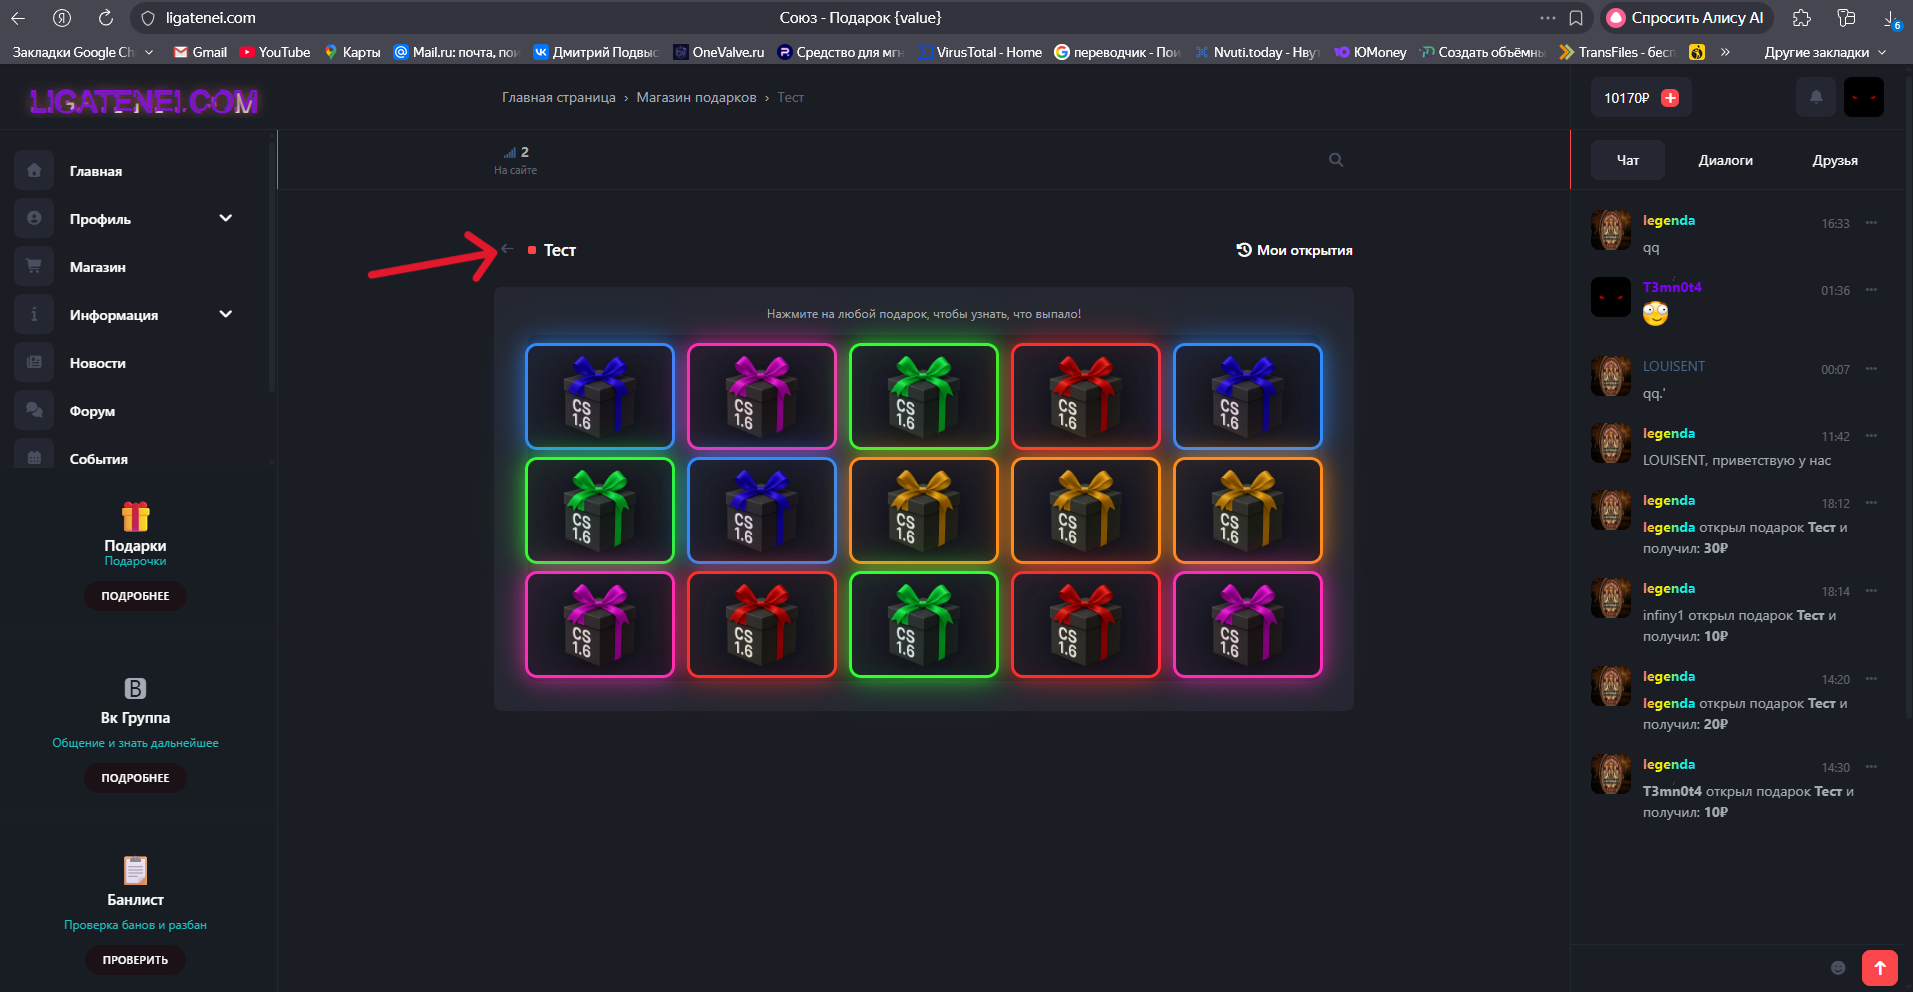Image resolution: width=1913 pixels, height=992 pixels.
Task: Click the Подарки gift box icon
Action: [x=136, y=516]
